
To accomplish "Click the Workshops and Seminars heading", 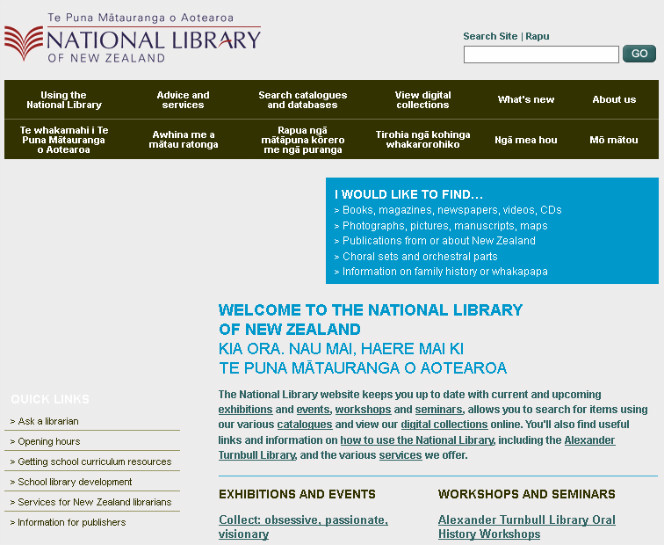I will [x=527, y=494].
